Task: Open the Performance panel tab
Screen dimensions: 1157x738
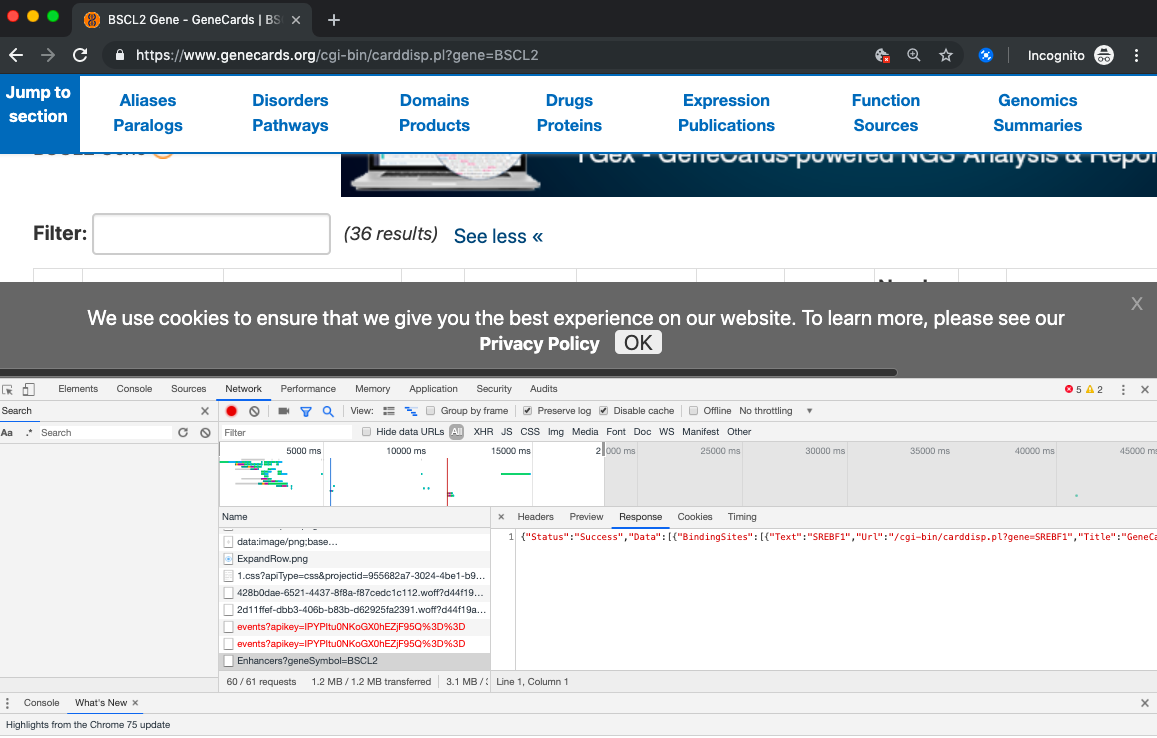Action: tap(308, 389)
